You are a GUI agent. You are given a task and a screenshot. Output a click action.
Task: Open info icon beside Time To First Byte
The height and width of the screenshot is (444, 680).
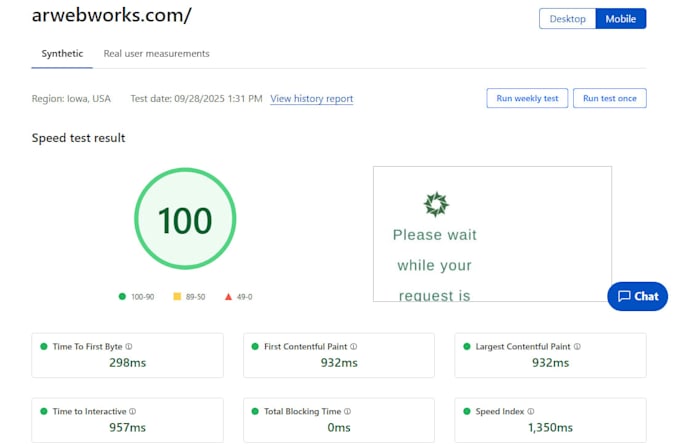[129, 346]
